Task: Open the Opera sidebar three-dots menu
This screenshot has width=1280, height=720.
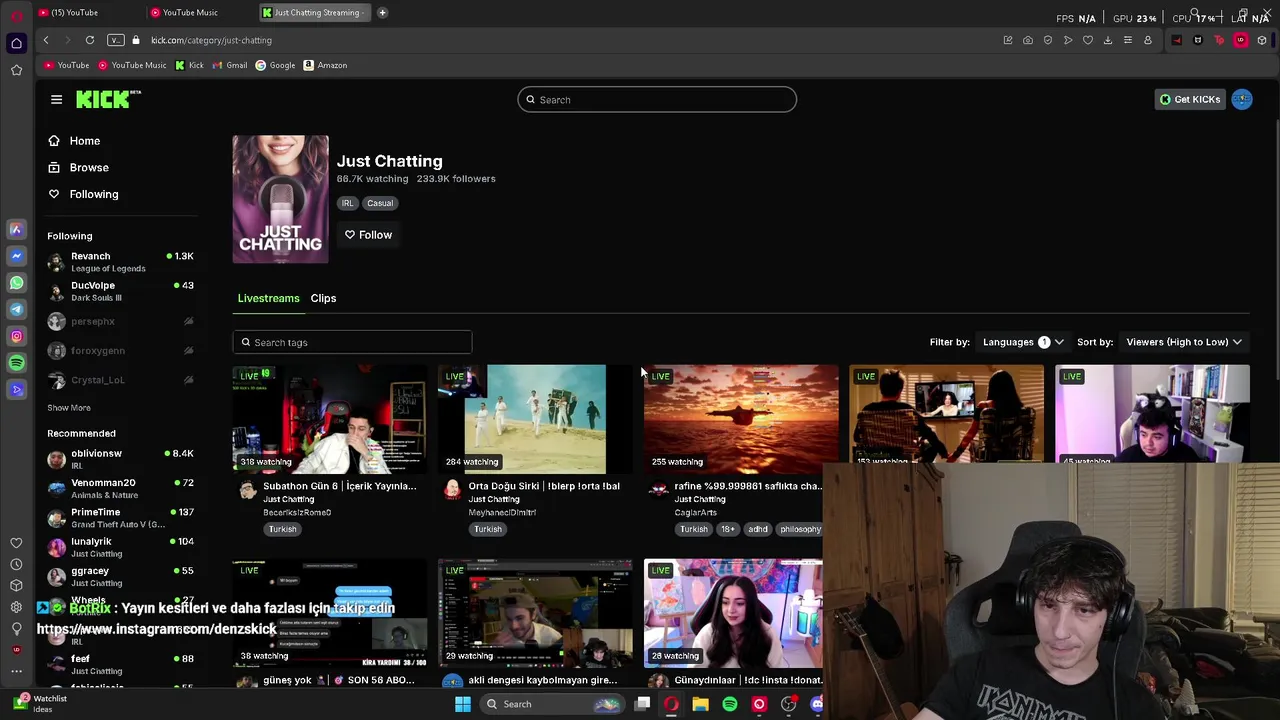Action: tap(16, 671)
